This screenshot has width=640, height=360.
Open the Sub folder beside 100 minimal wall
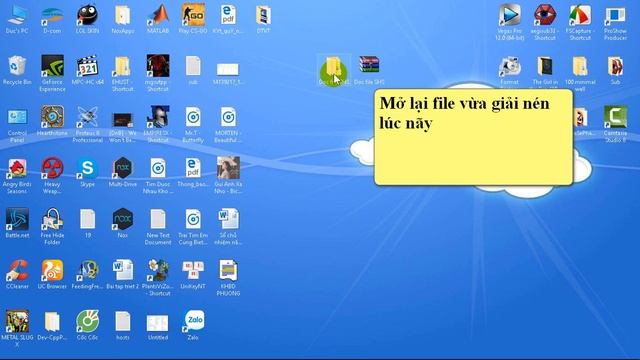click(615, 70)
